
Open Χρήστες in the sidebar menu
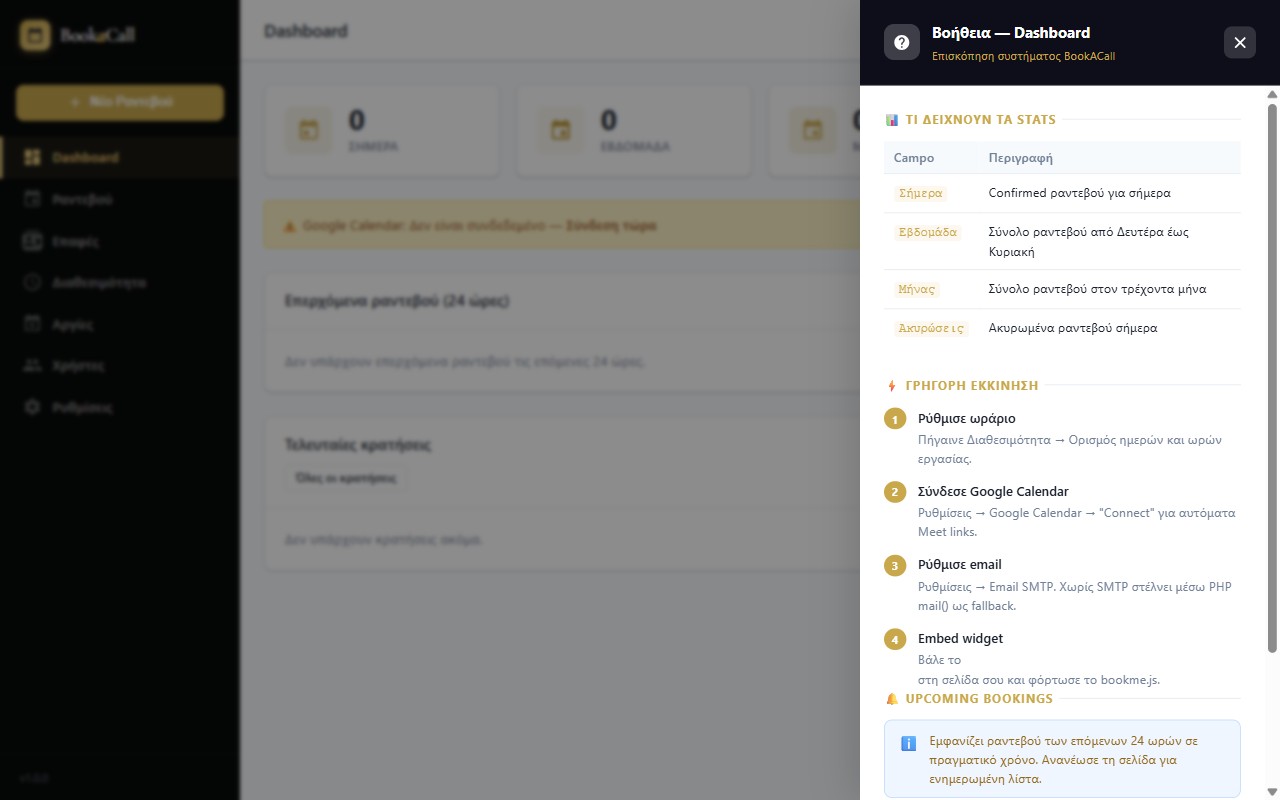(x=120, y=366)
